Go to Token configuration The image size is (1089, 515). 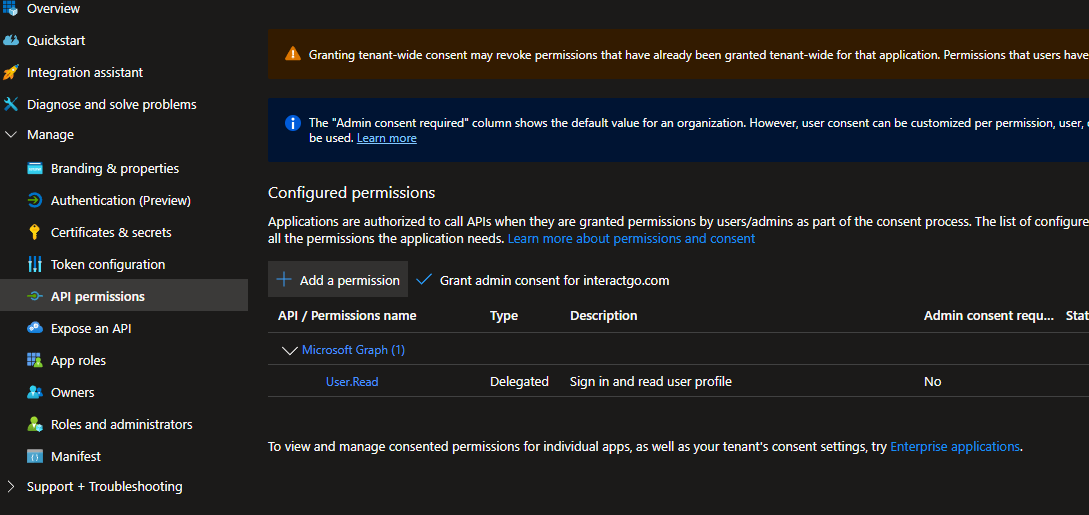108,264
